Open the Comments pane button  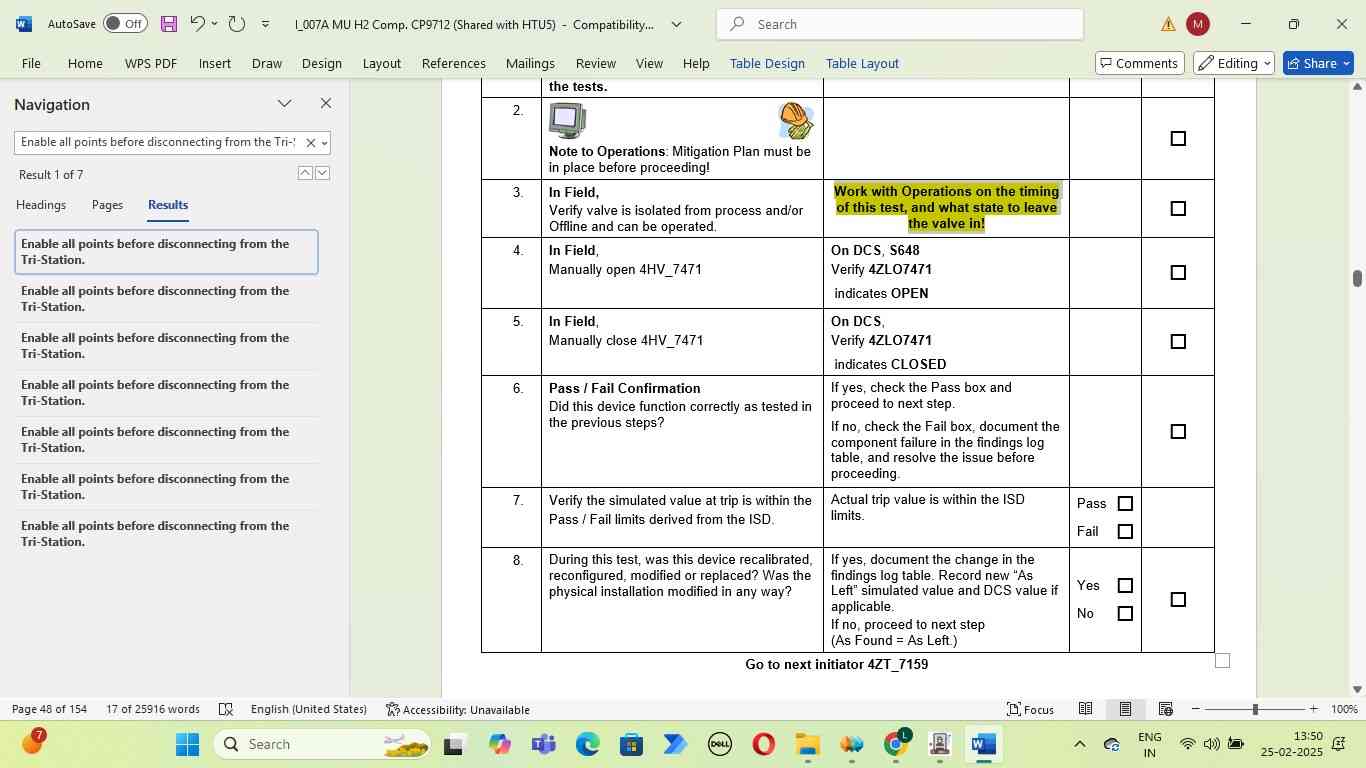[x=1138, y=63]
